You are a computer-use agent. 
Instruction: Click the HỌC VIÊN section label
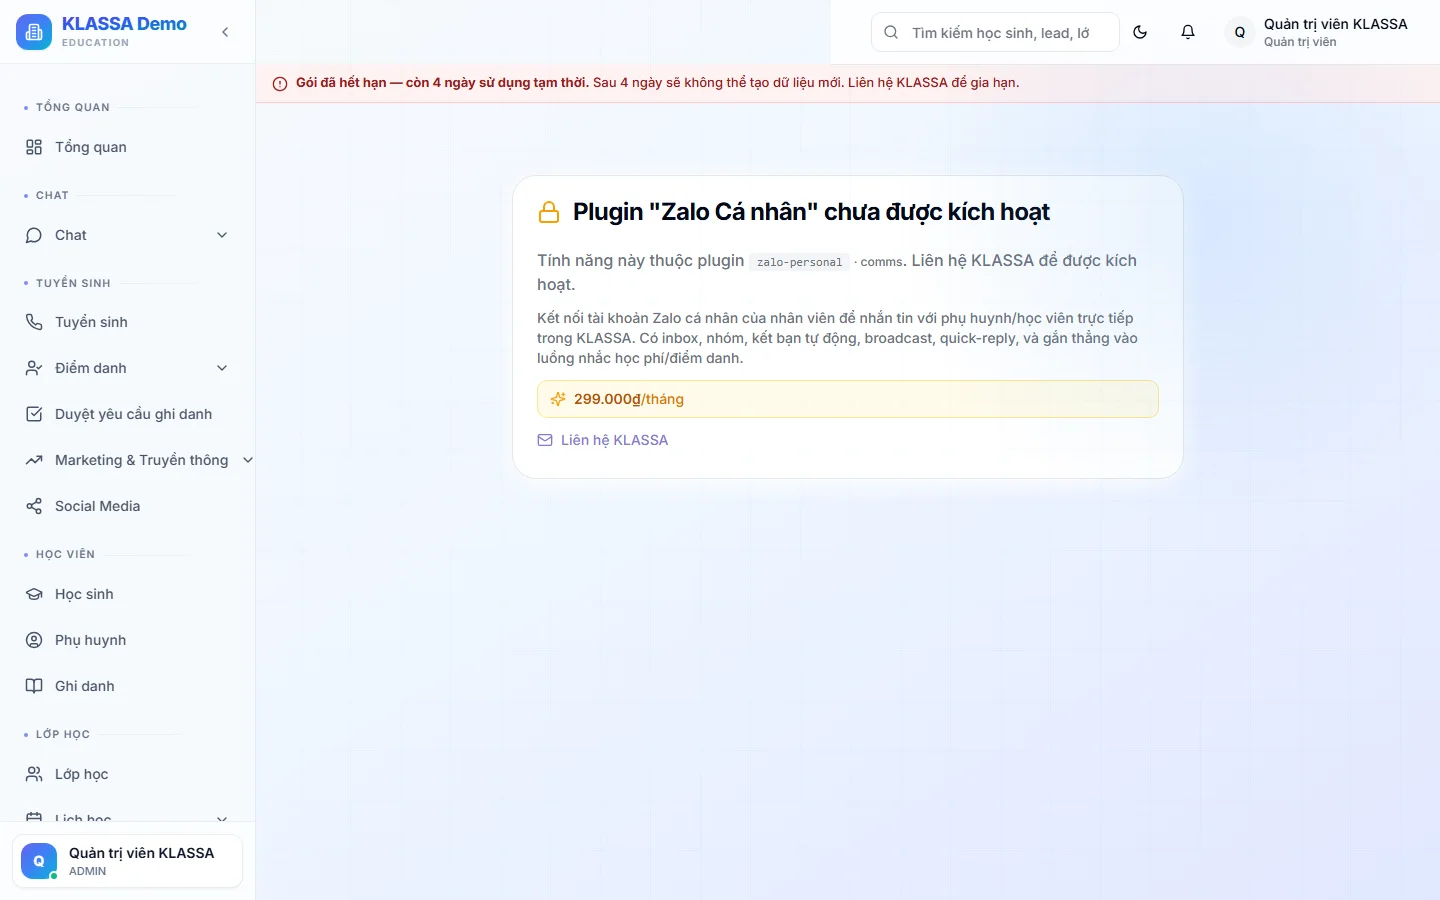tap(65, 554)
